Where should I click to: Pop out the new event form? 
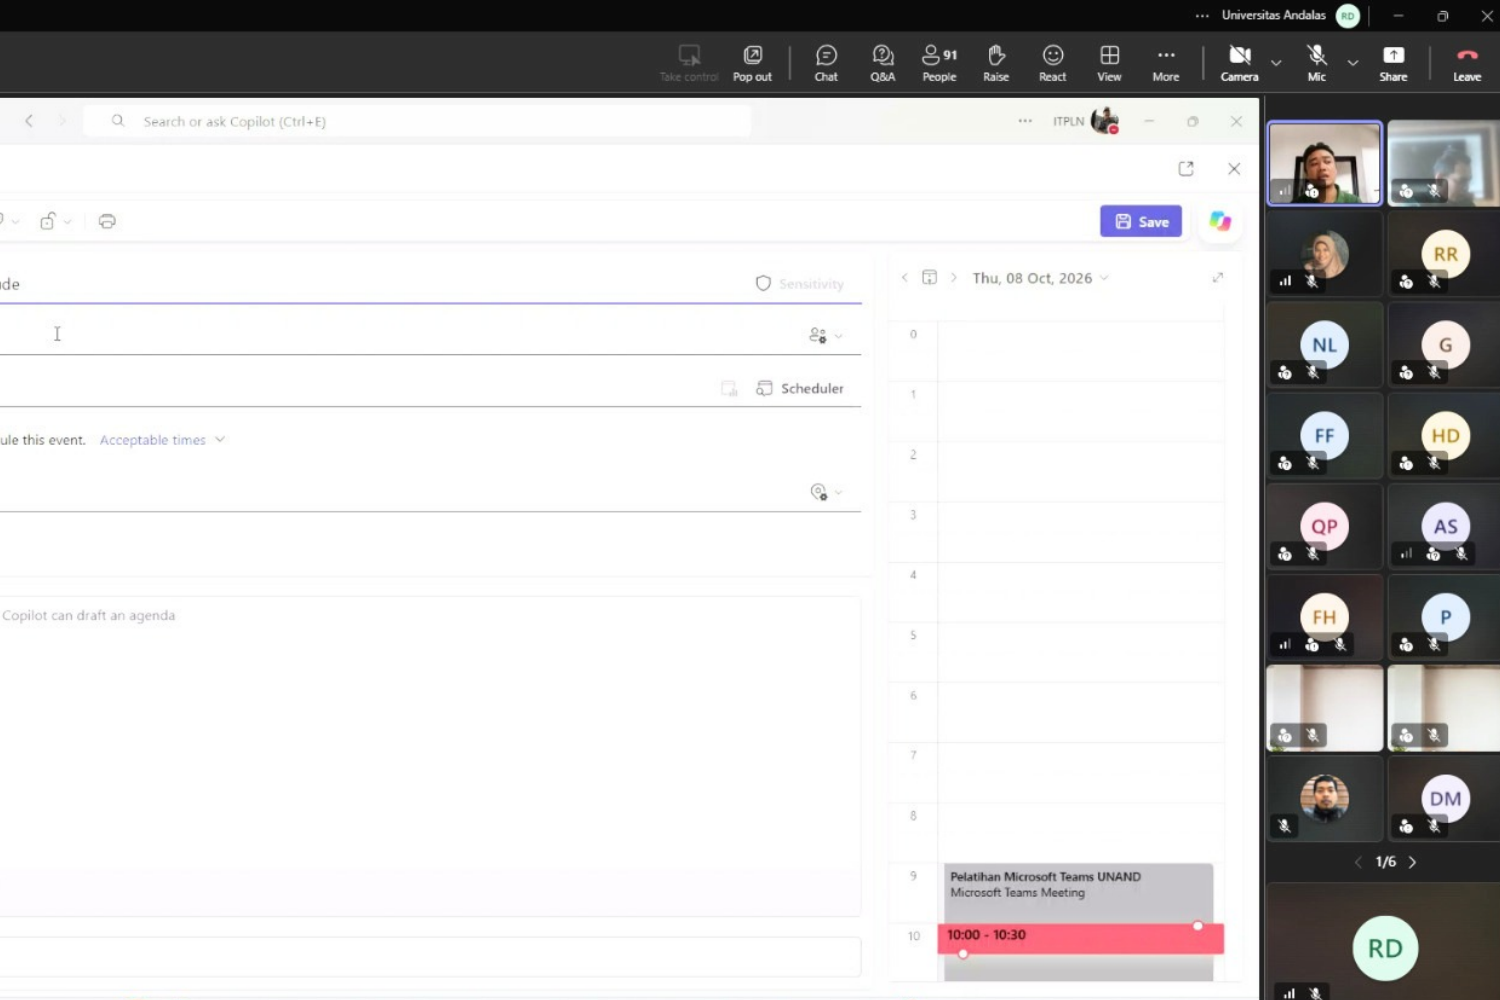pyautogui.click(x=1186, y=169)
